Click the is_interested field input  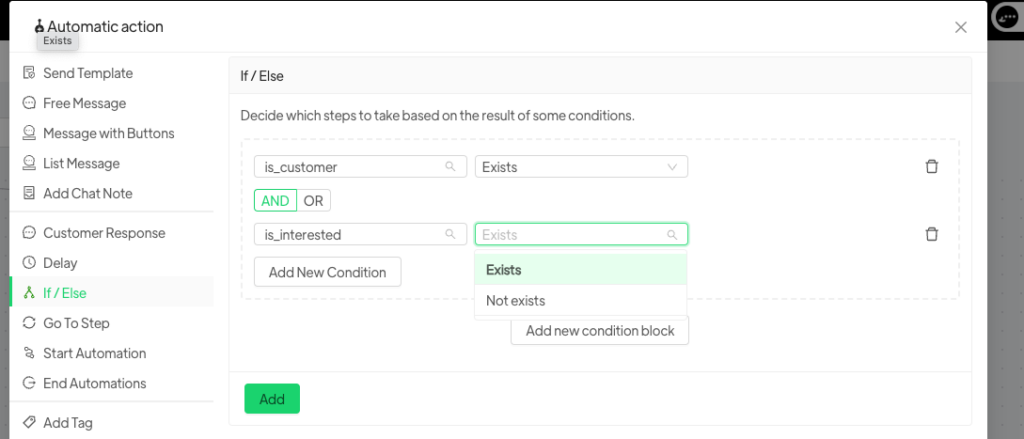click(x=352, y=235)
